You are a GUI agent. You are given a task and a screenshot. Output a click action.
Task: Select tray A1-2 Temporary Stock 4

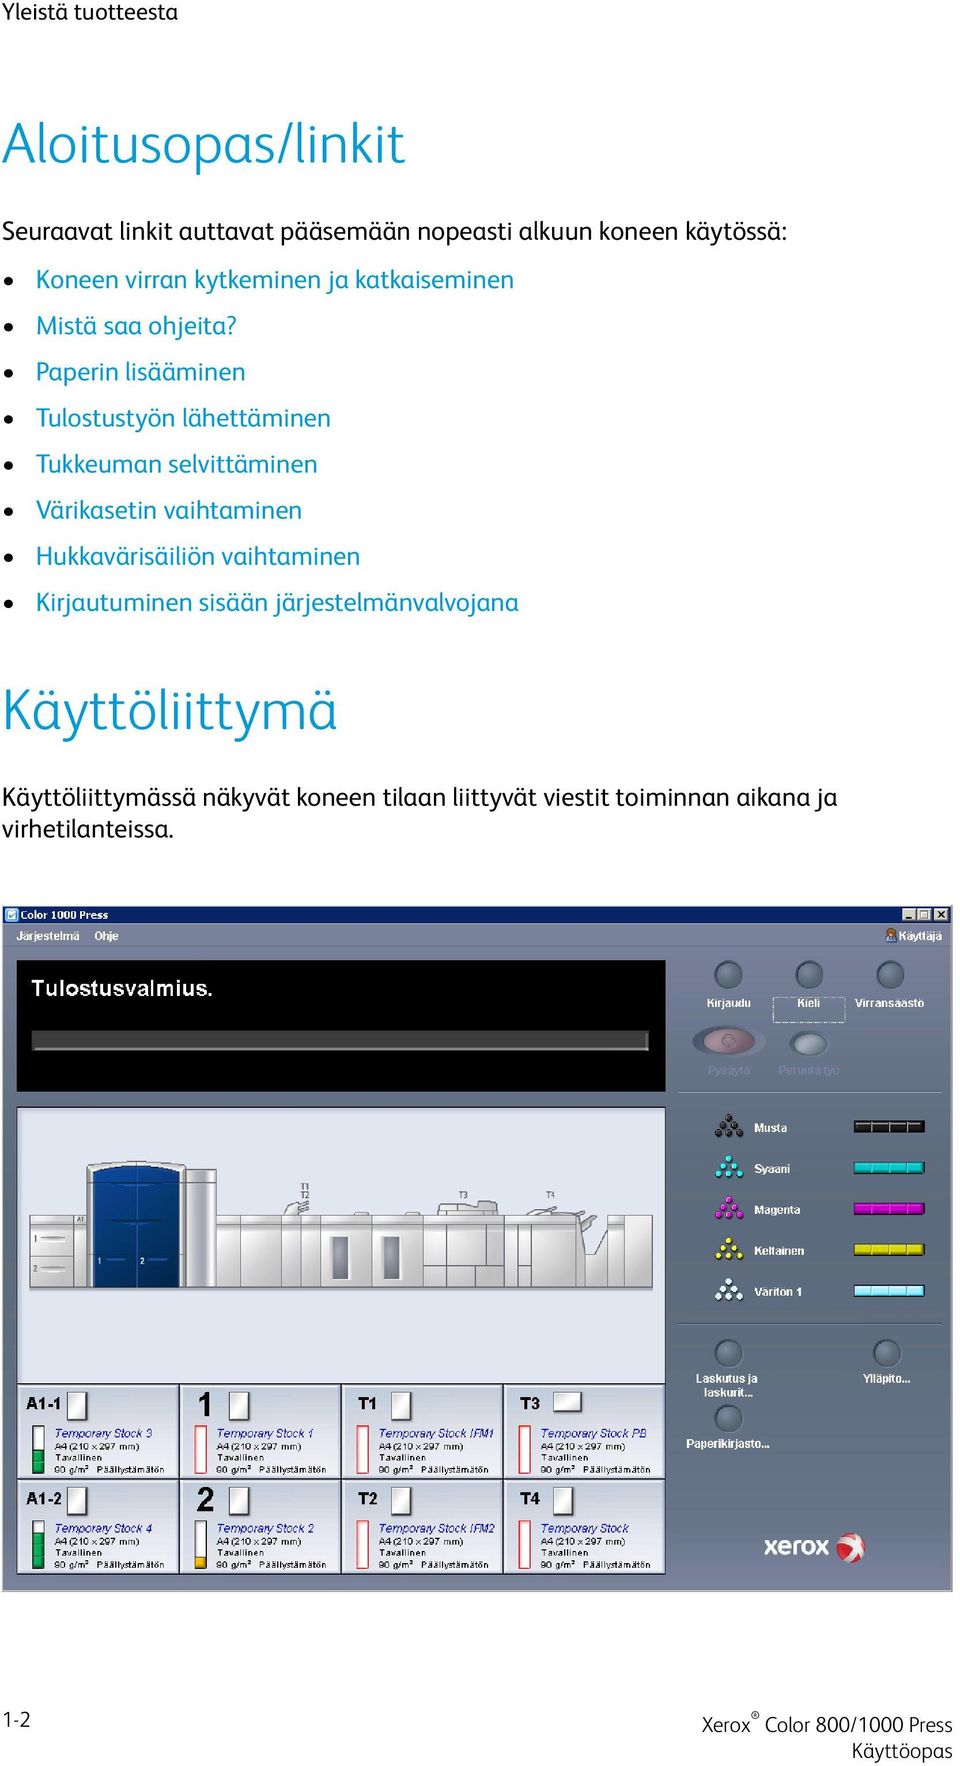[98, 1527]
